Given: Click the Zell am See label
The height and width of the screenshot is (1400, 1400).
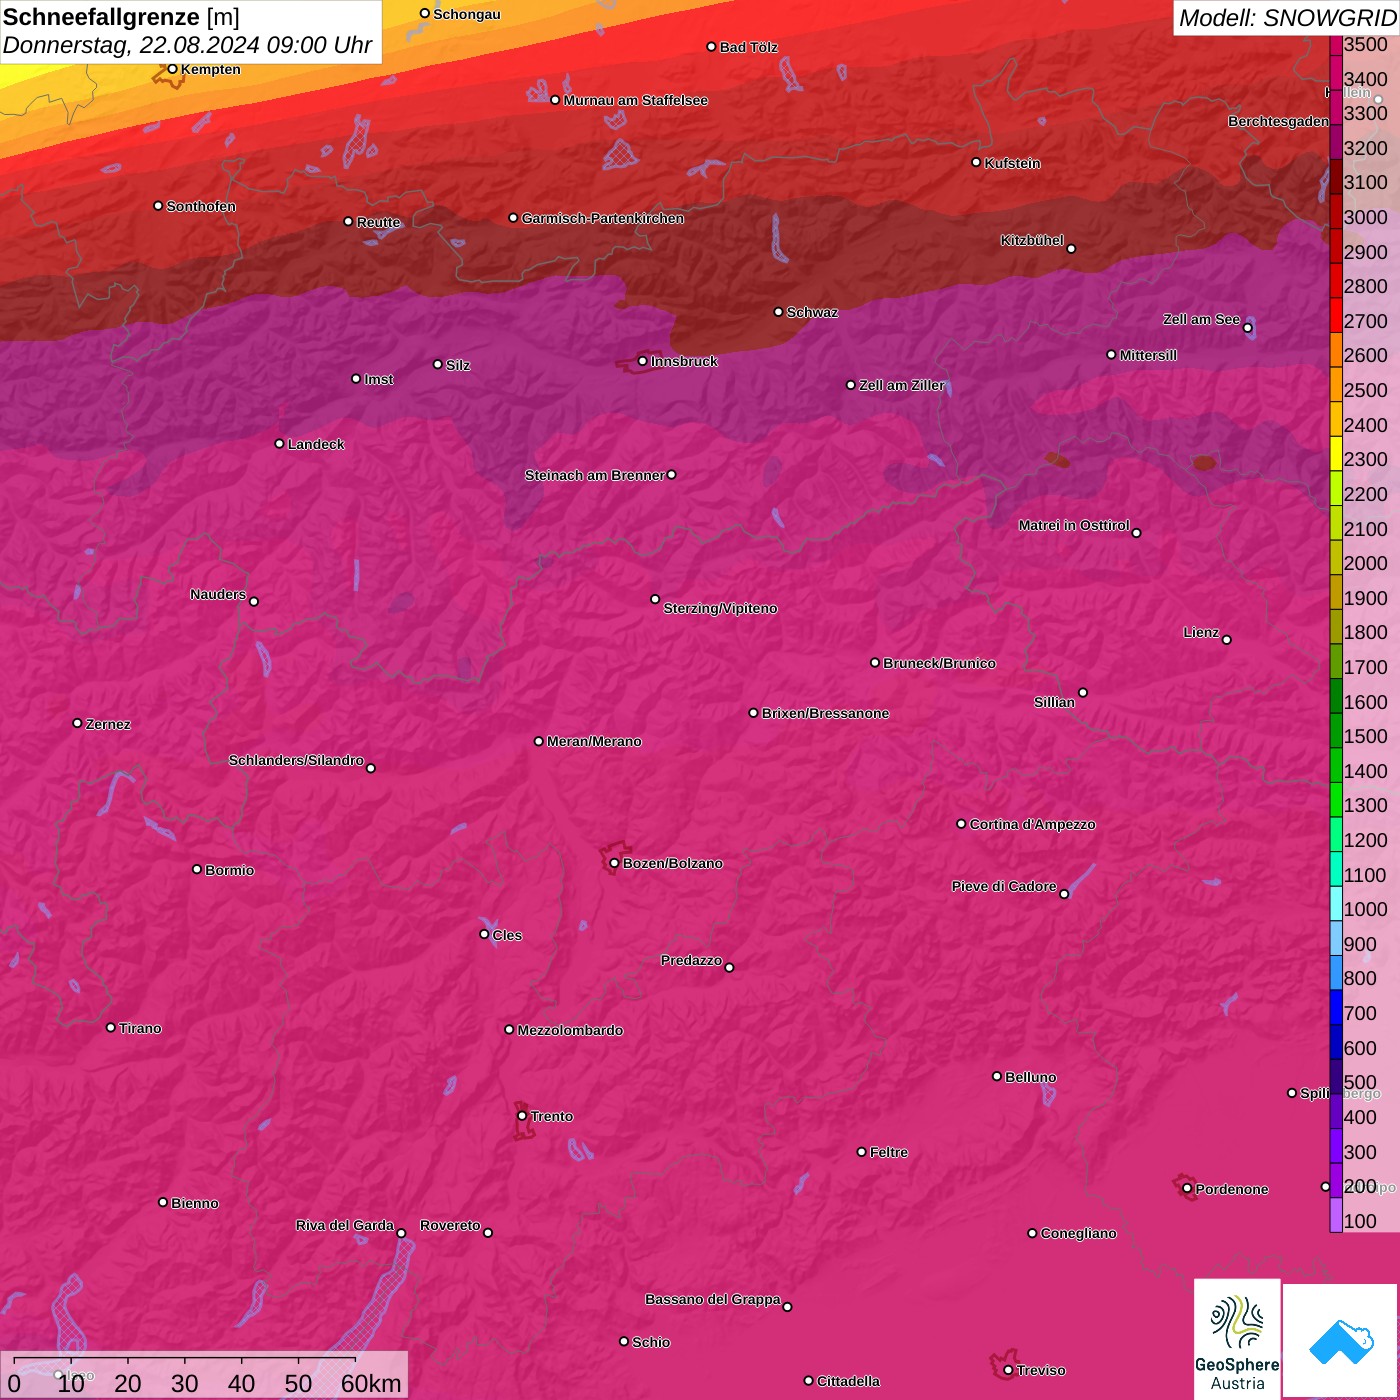Looking at the screenshot, I should tap(1201, 319).
